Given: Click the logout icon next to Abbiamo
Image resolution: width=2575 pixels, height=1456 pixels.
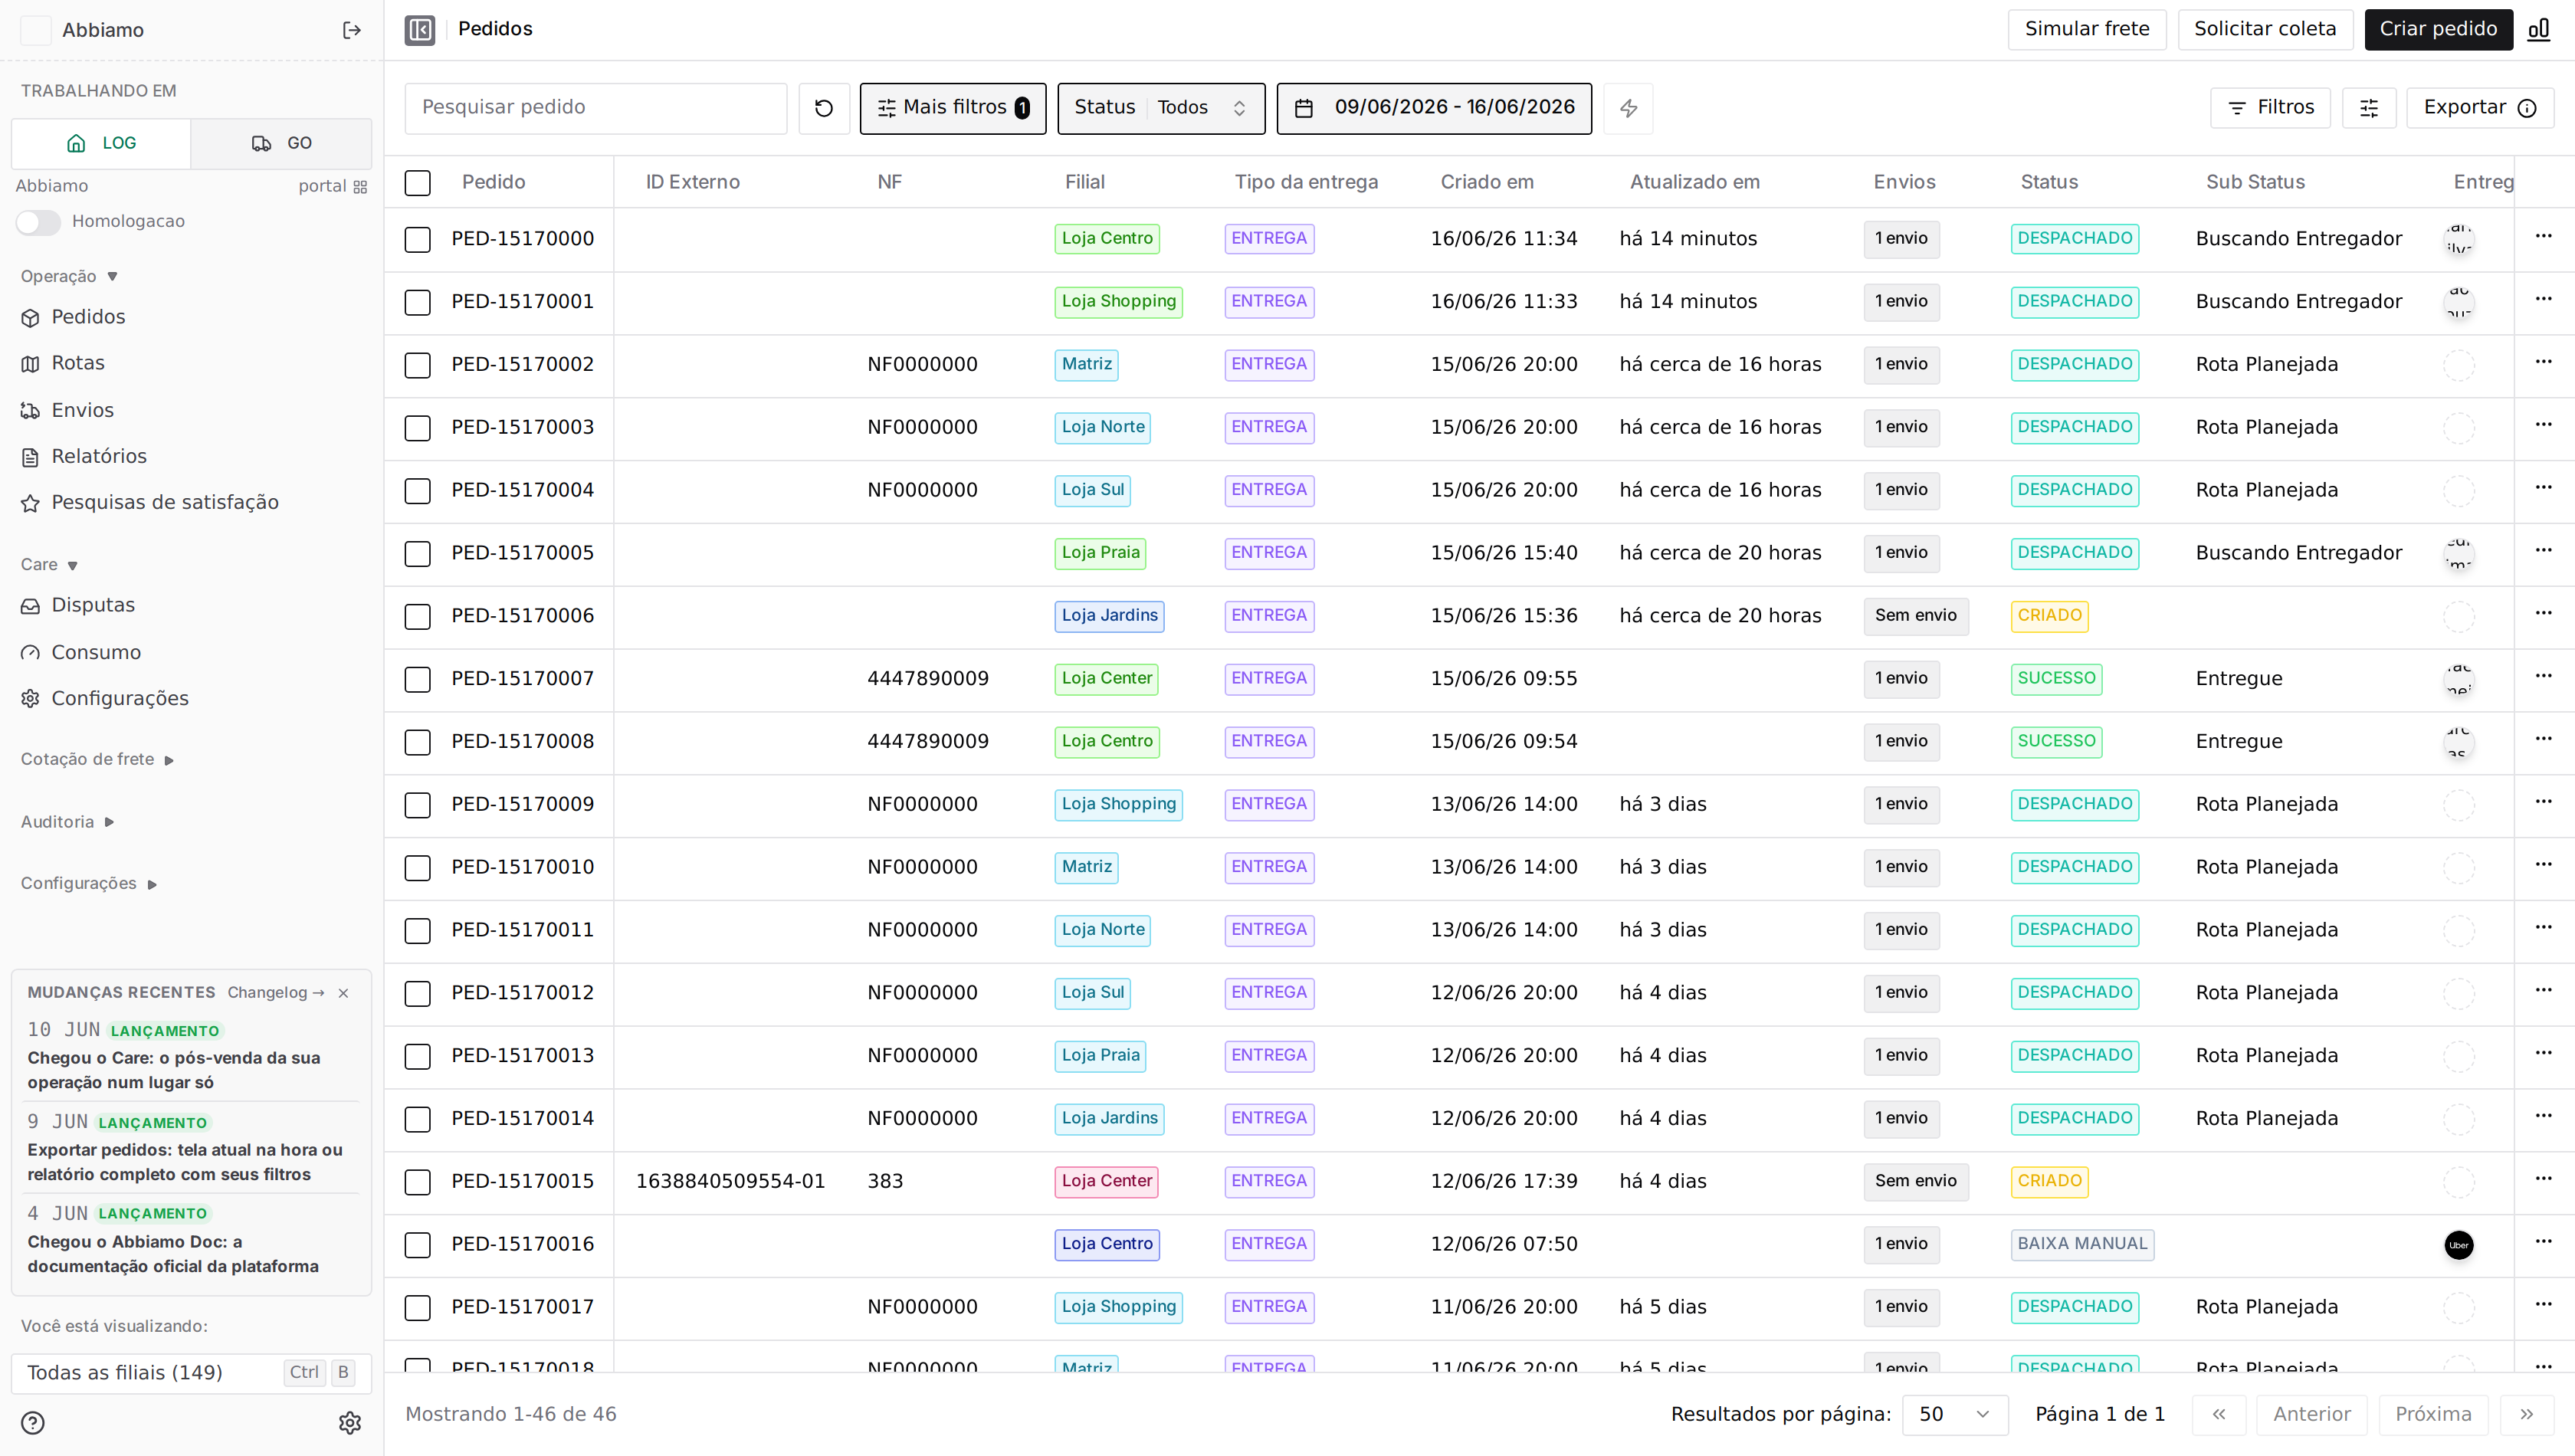Looking at the screenshot, I should pos(351,30).
